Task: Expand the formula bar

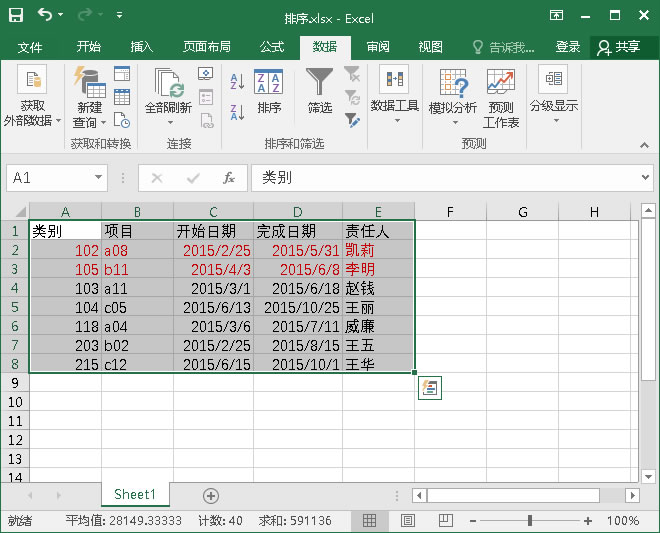Action: [645, 178]
